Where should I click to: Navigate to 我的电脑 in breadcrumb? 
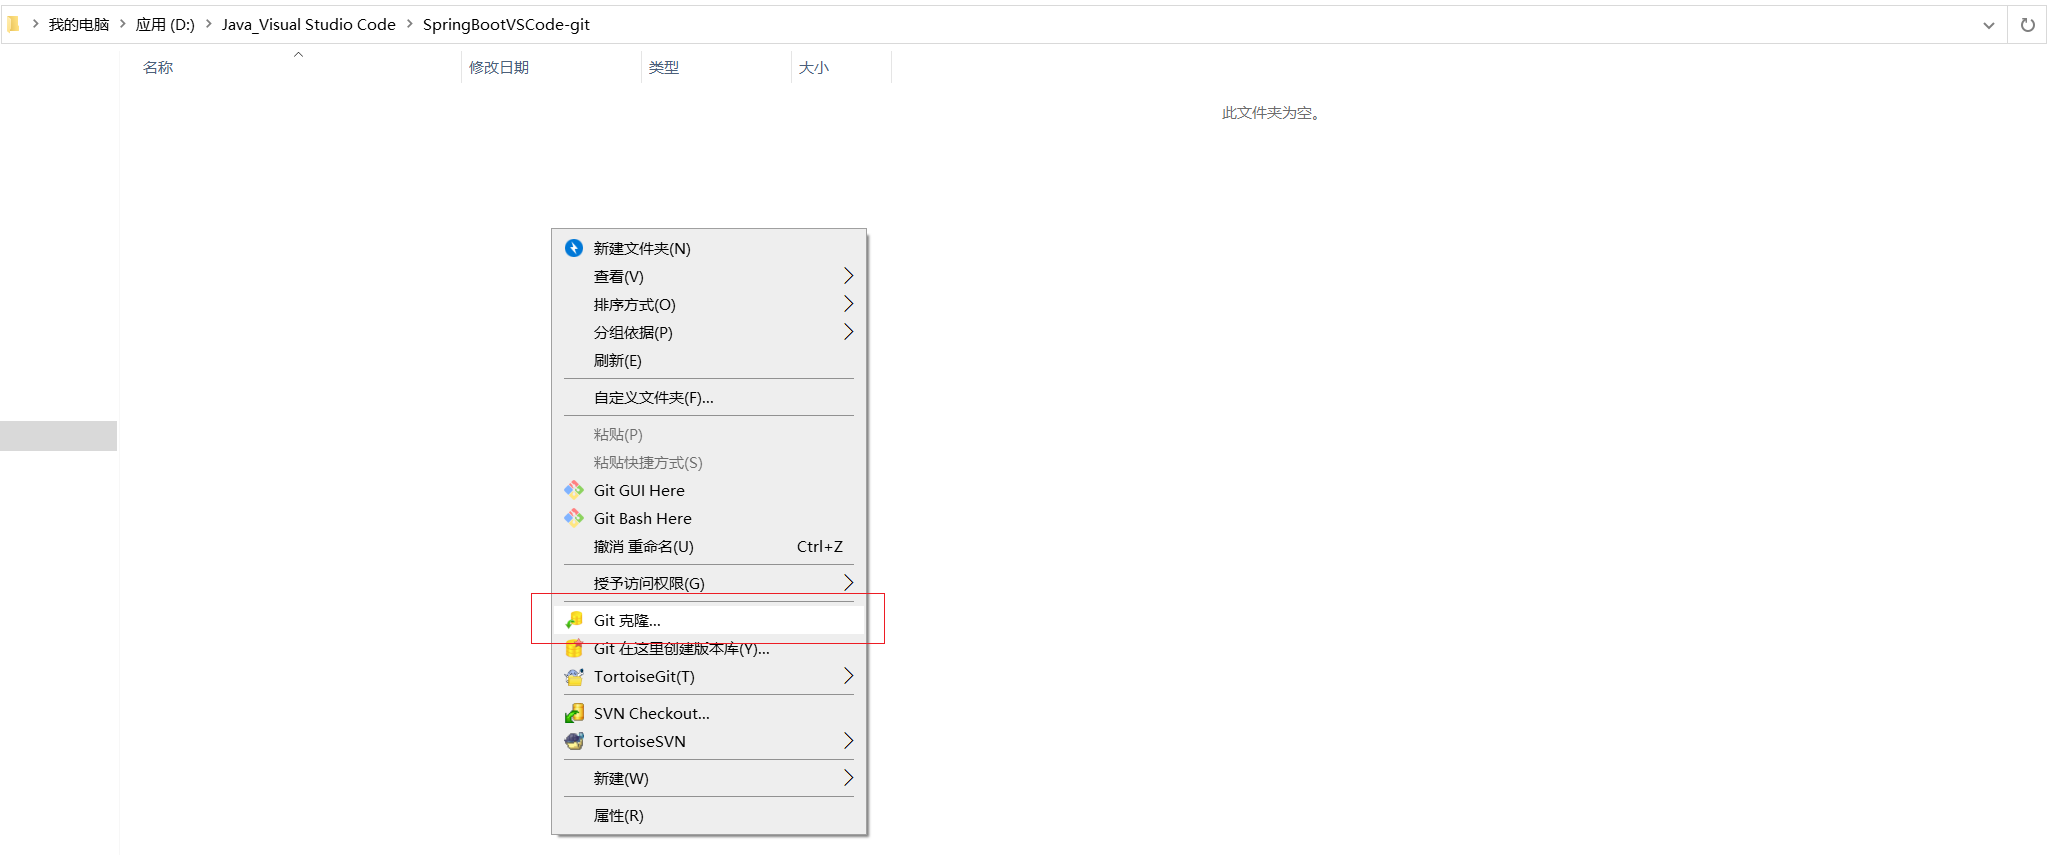pos(79,24)
